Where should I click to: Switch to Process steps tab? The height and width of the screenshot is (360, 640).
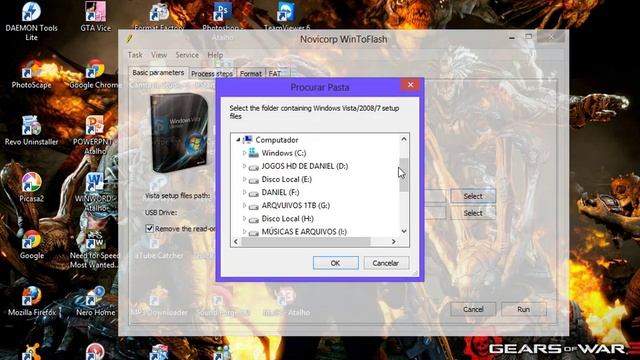click(x=212, y=74)
